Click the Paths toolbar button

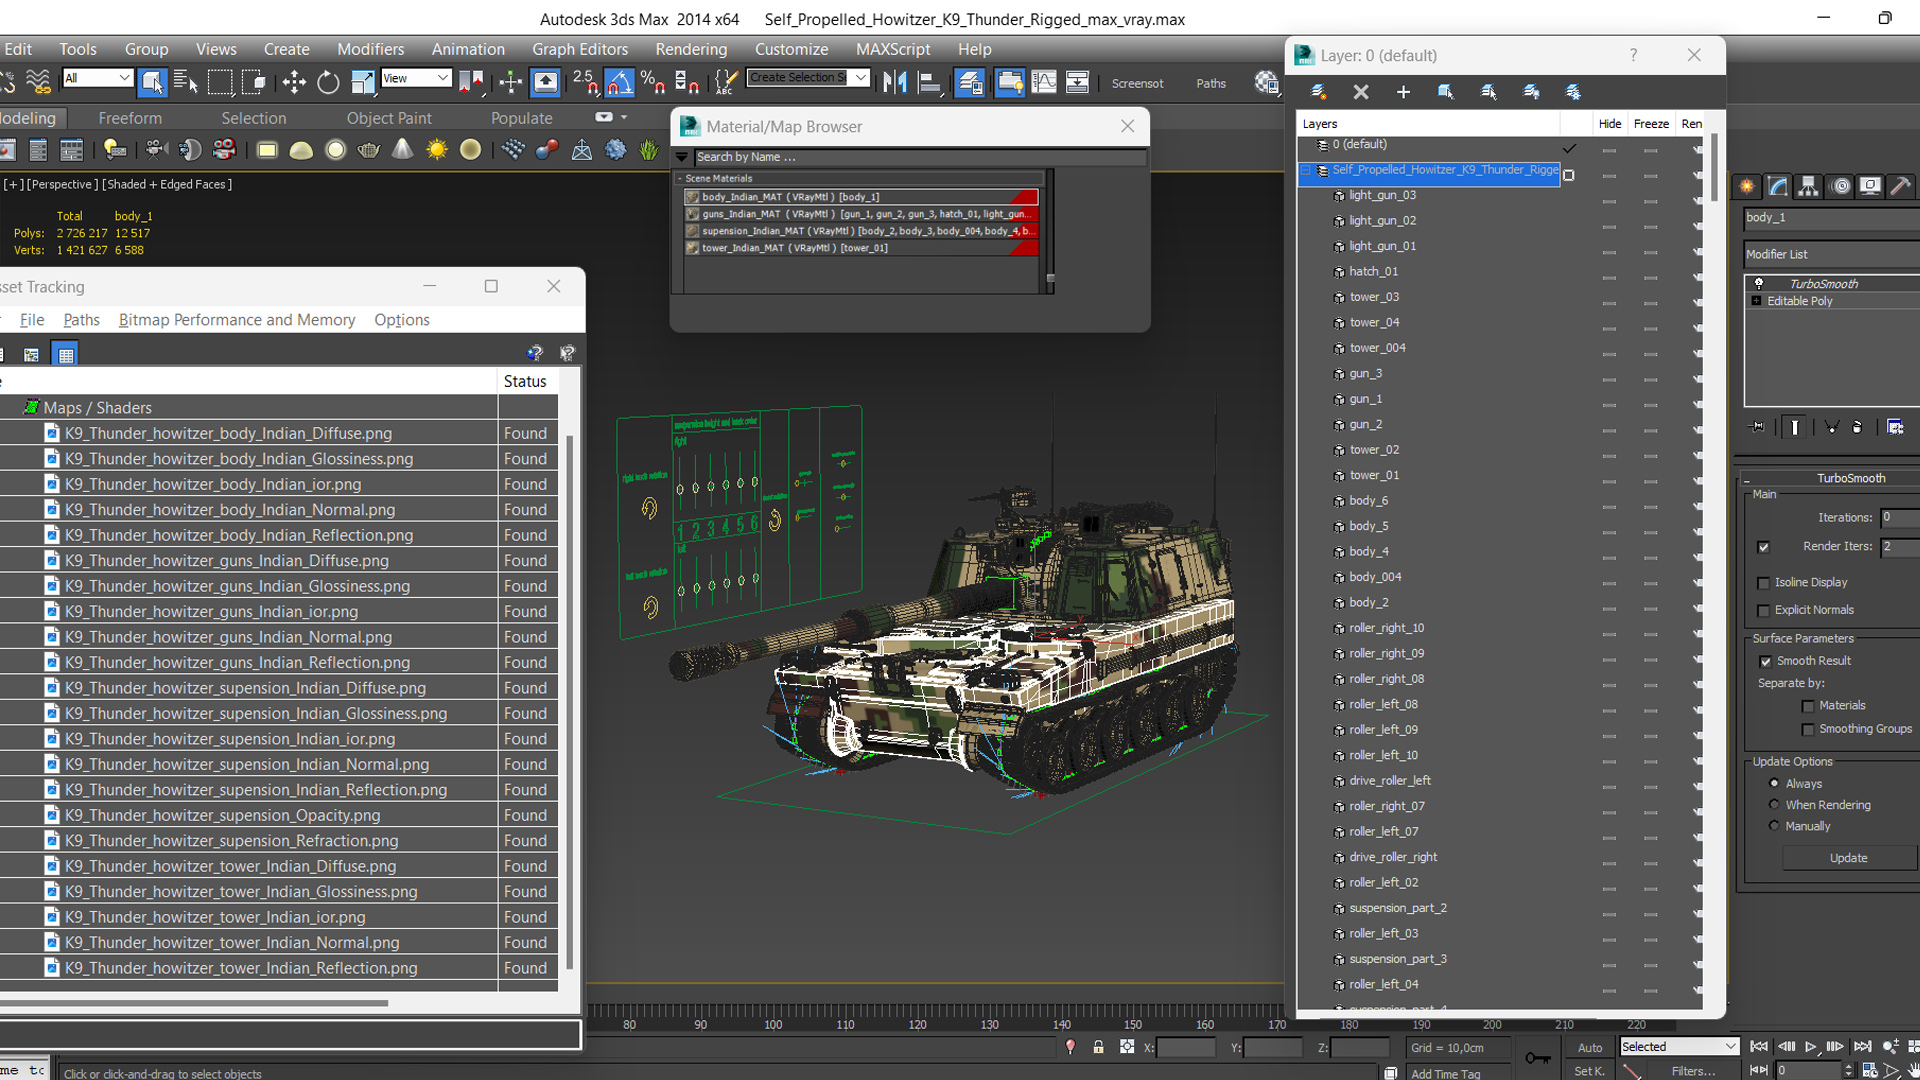click(x=1211, y=84)
